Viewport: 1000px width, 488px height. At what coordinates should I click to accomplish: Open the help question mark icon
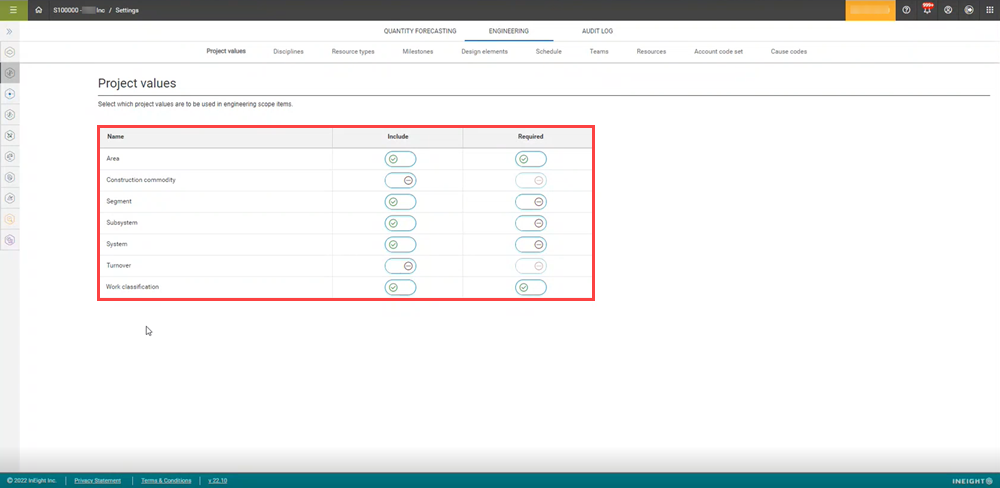click(x=906, y=10)
